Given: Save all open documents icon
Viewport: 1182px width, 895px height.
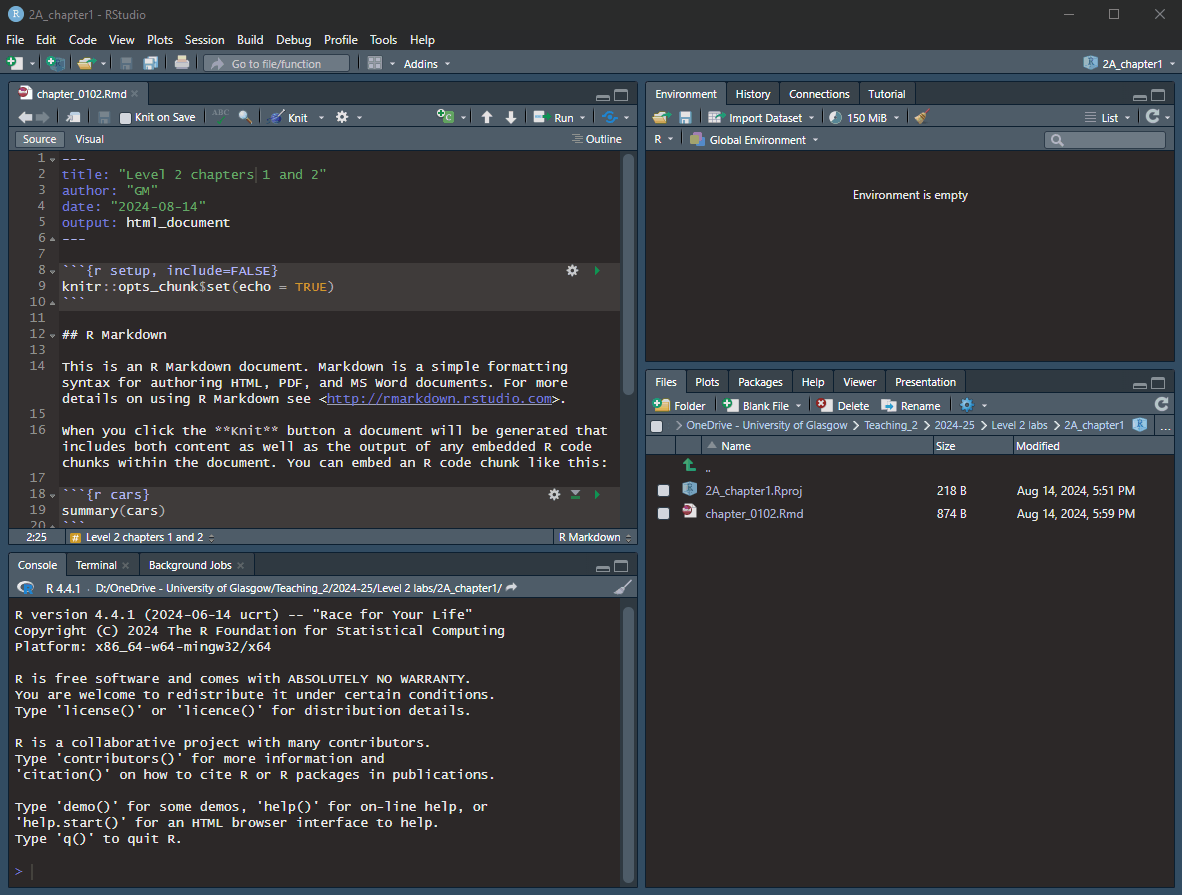Looking at the screenshot, I should tap(151, 63).
